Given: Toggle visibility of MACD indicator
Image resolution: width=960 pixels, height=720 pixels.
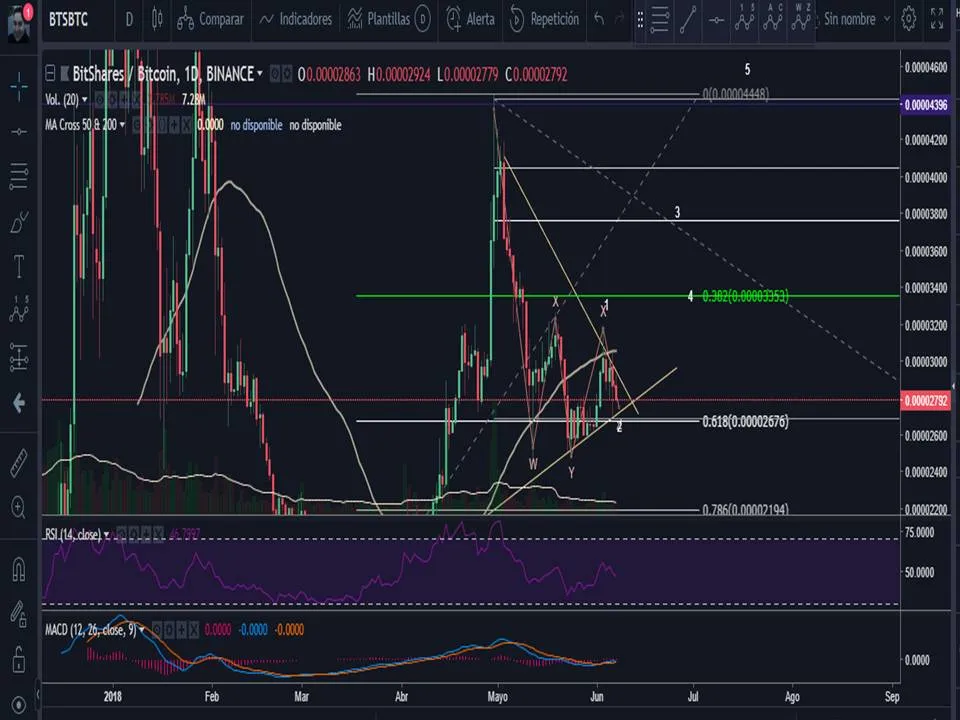Looking at the screenshot, I should (x=157, y=629).
